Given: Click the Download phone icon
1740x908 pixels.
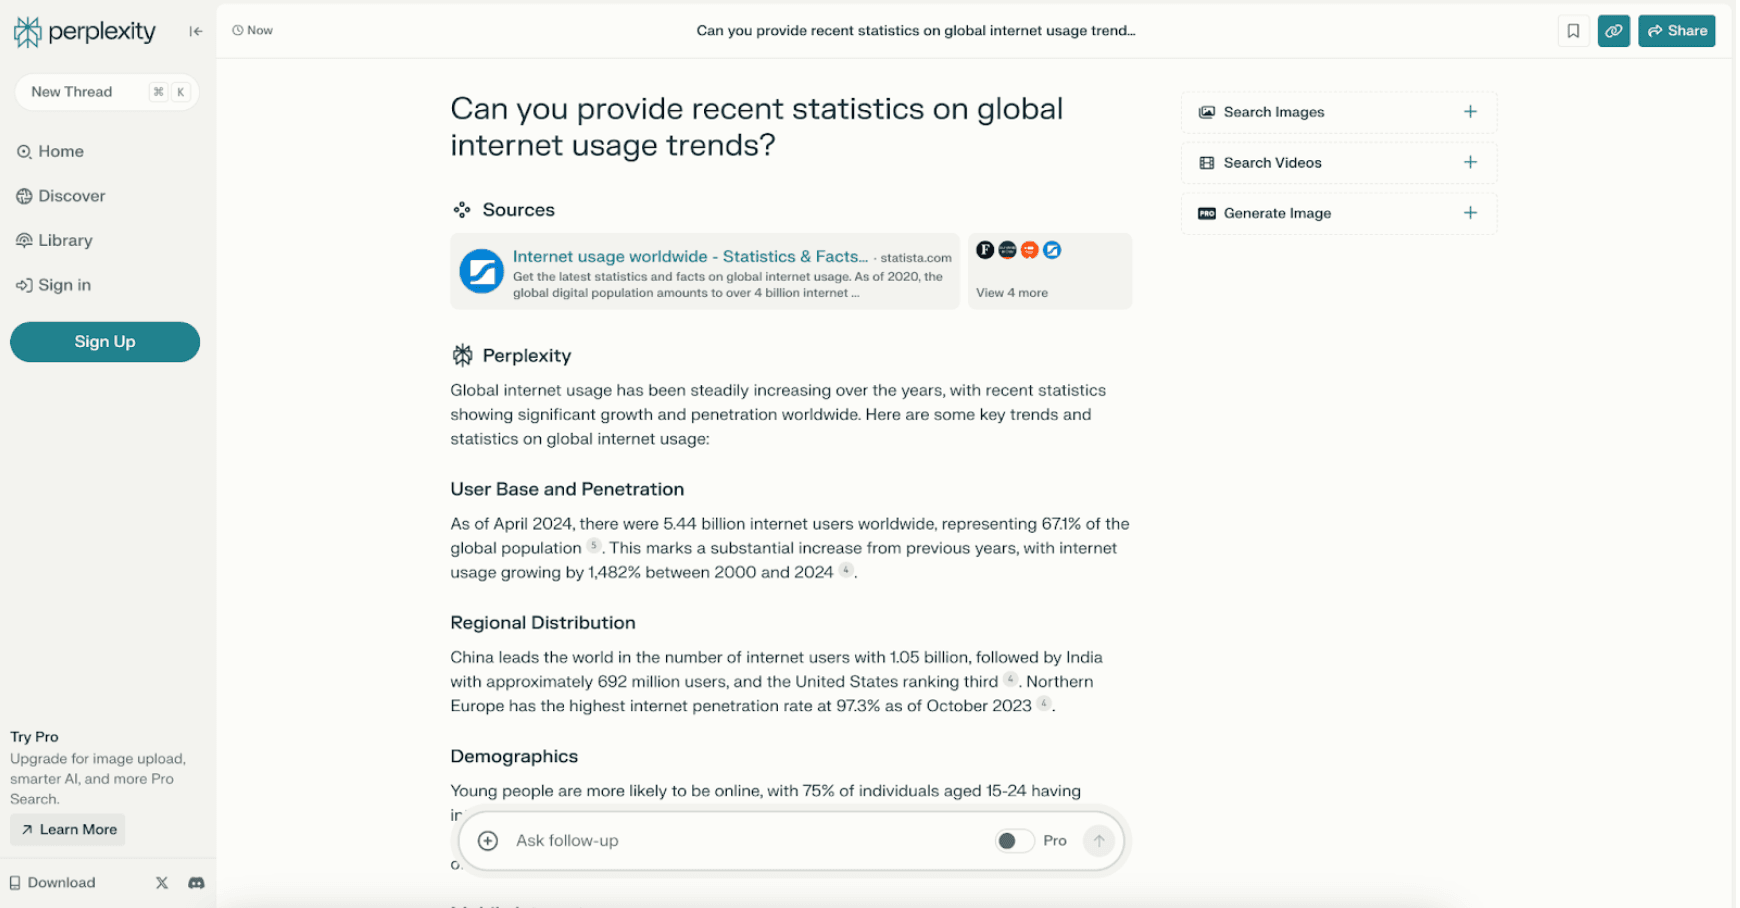Looking at the screenshot, I should 15,883.
